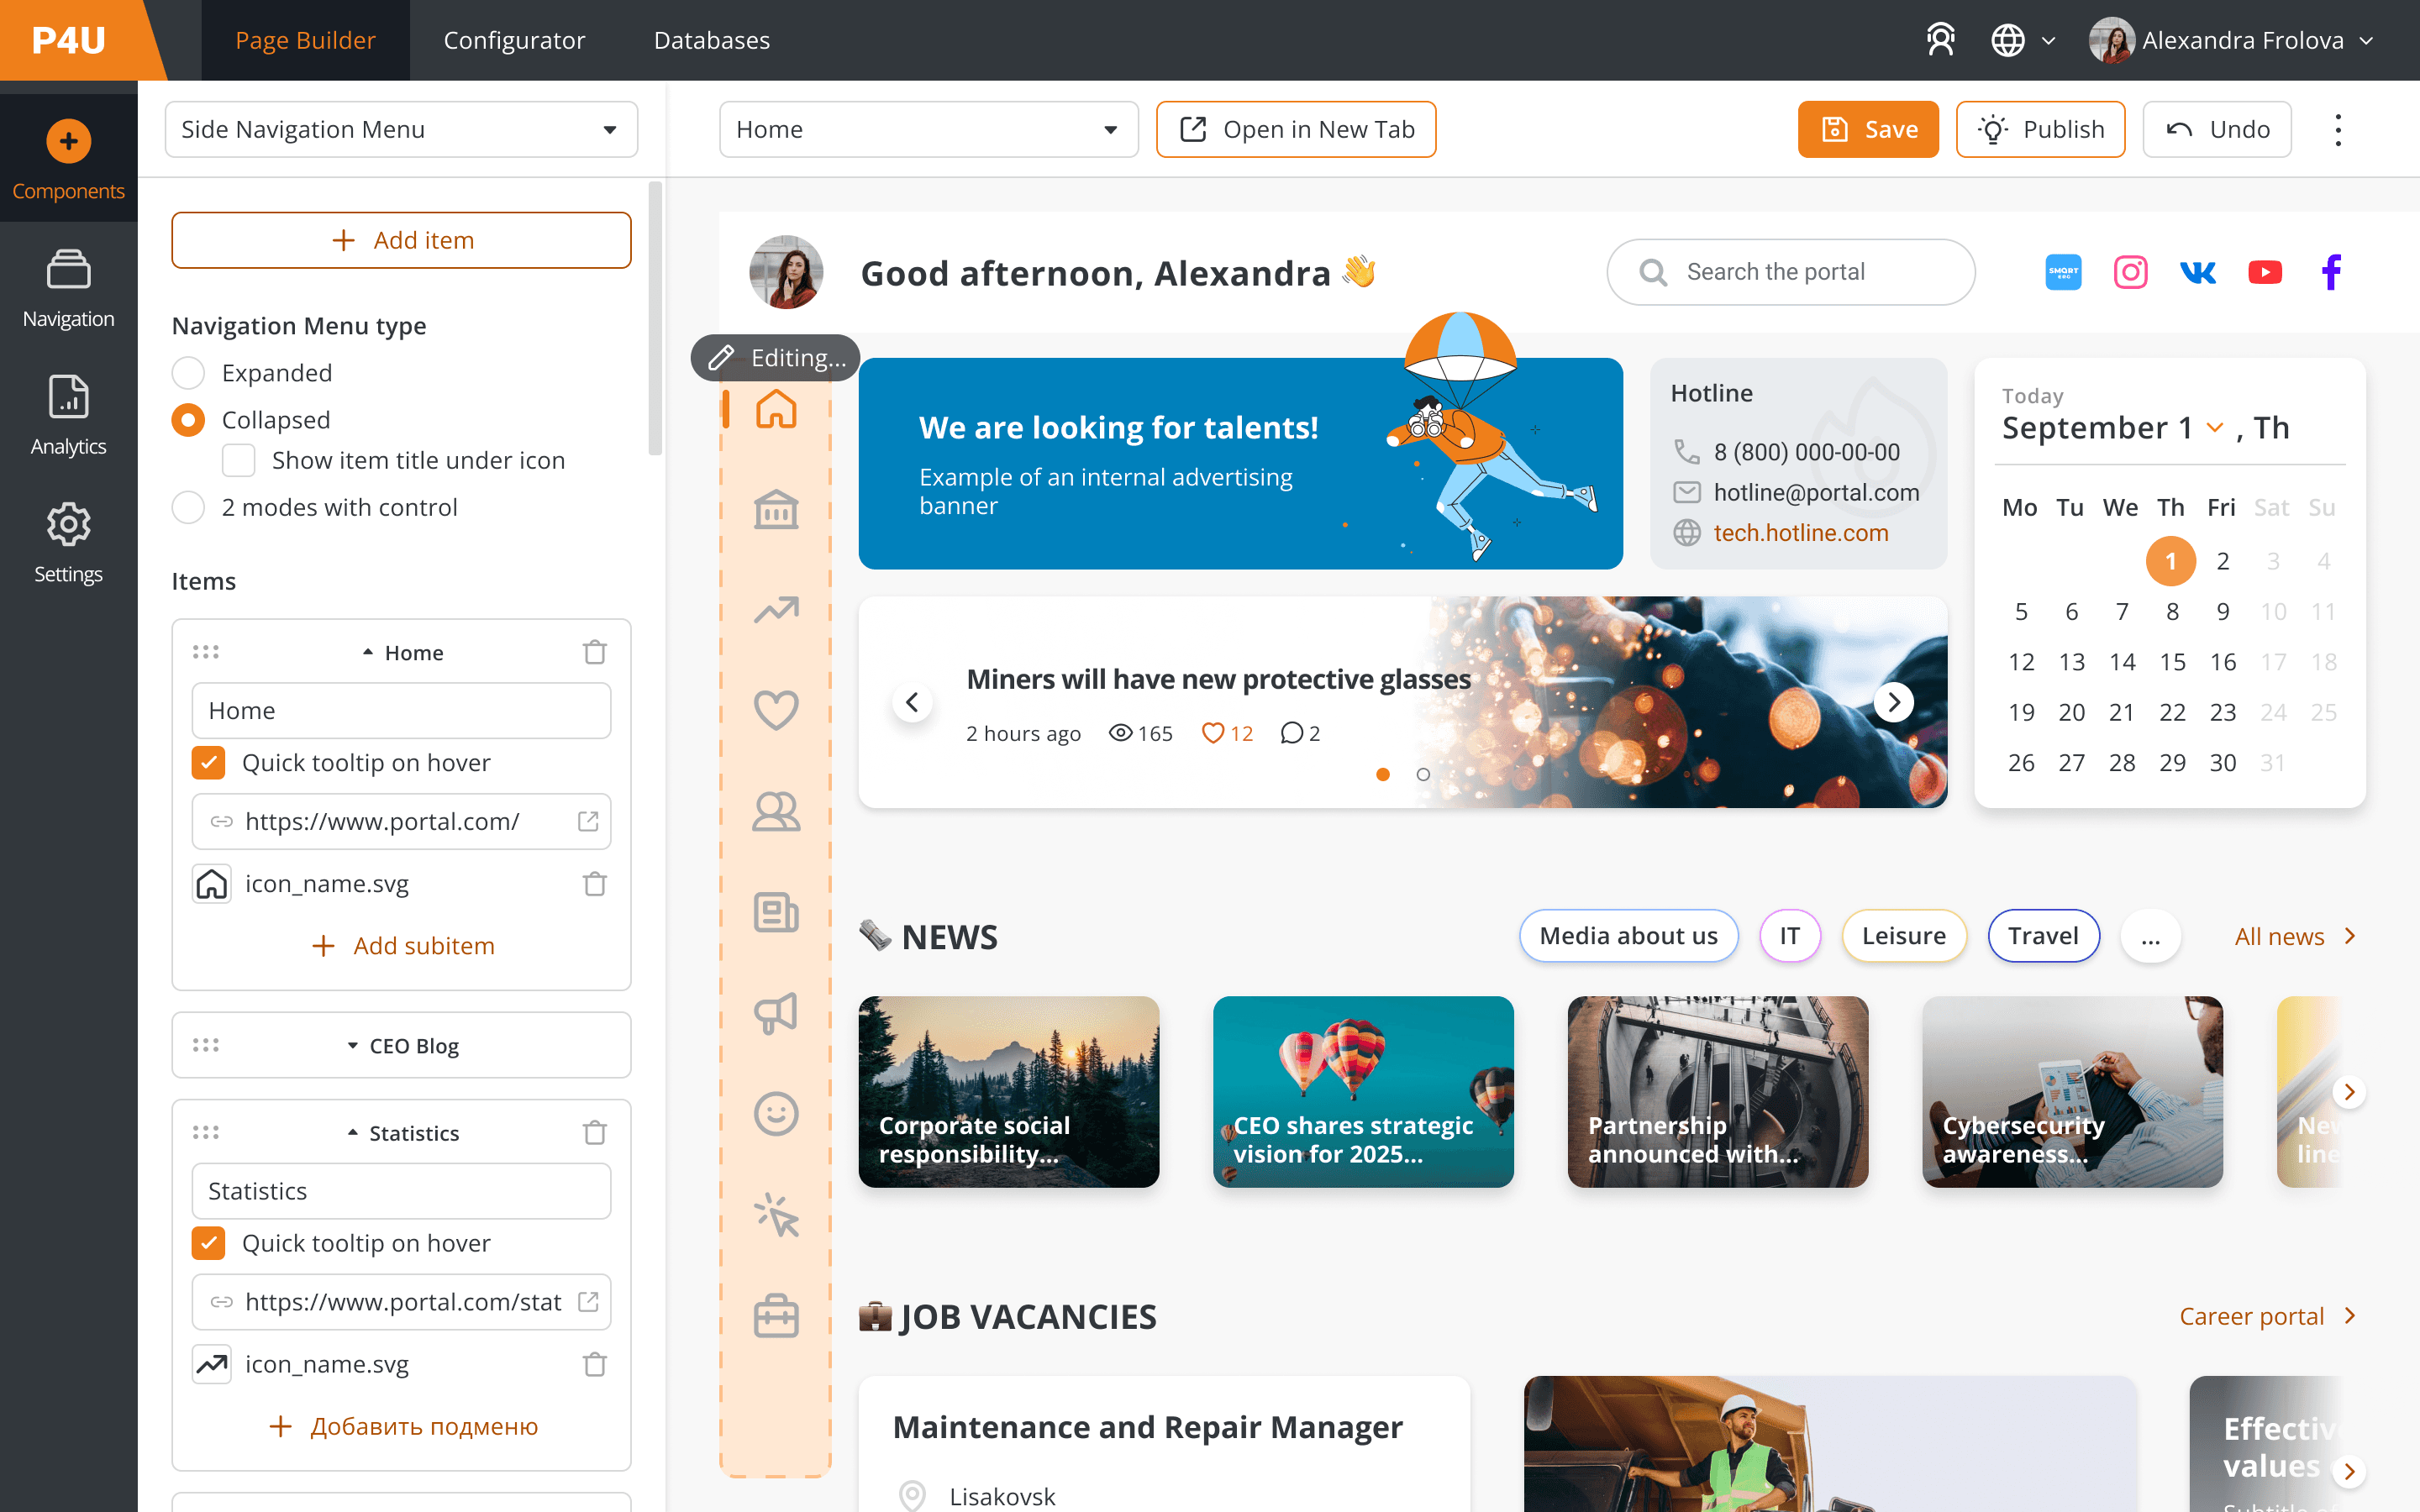Screen dimensions: 2420x1512
Task: Click the megaphone icon in side menu
Action: click(x=776, y=1013)
